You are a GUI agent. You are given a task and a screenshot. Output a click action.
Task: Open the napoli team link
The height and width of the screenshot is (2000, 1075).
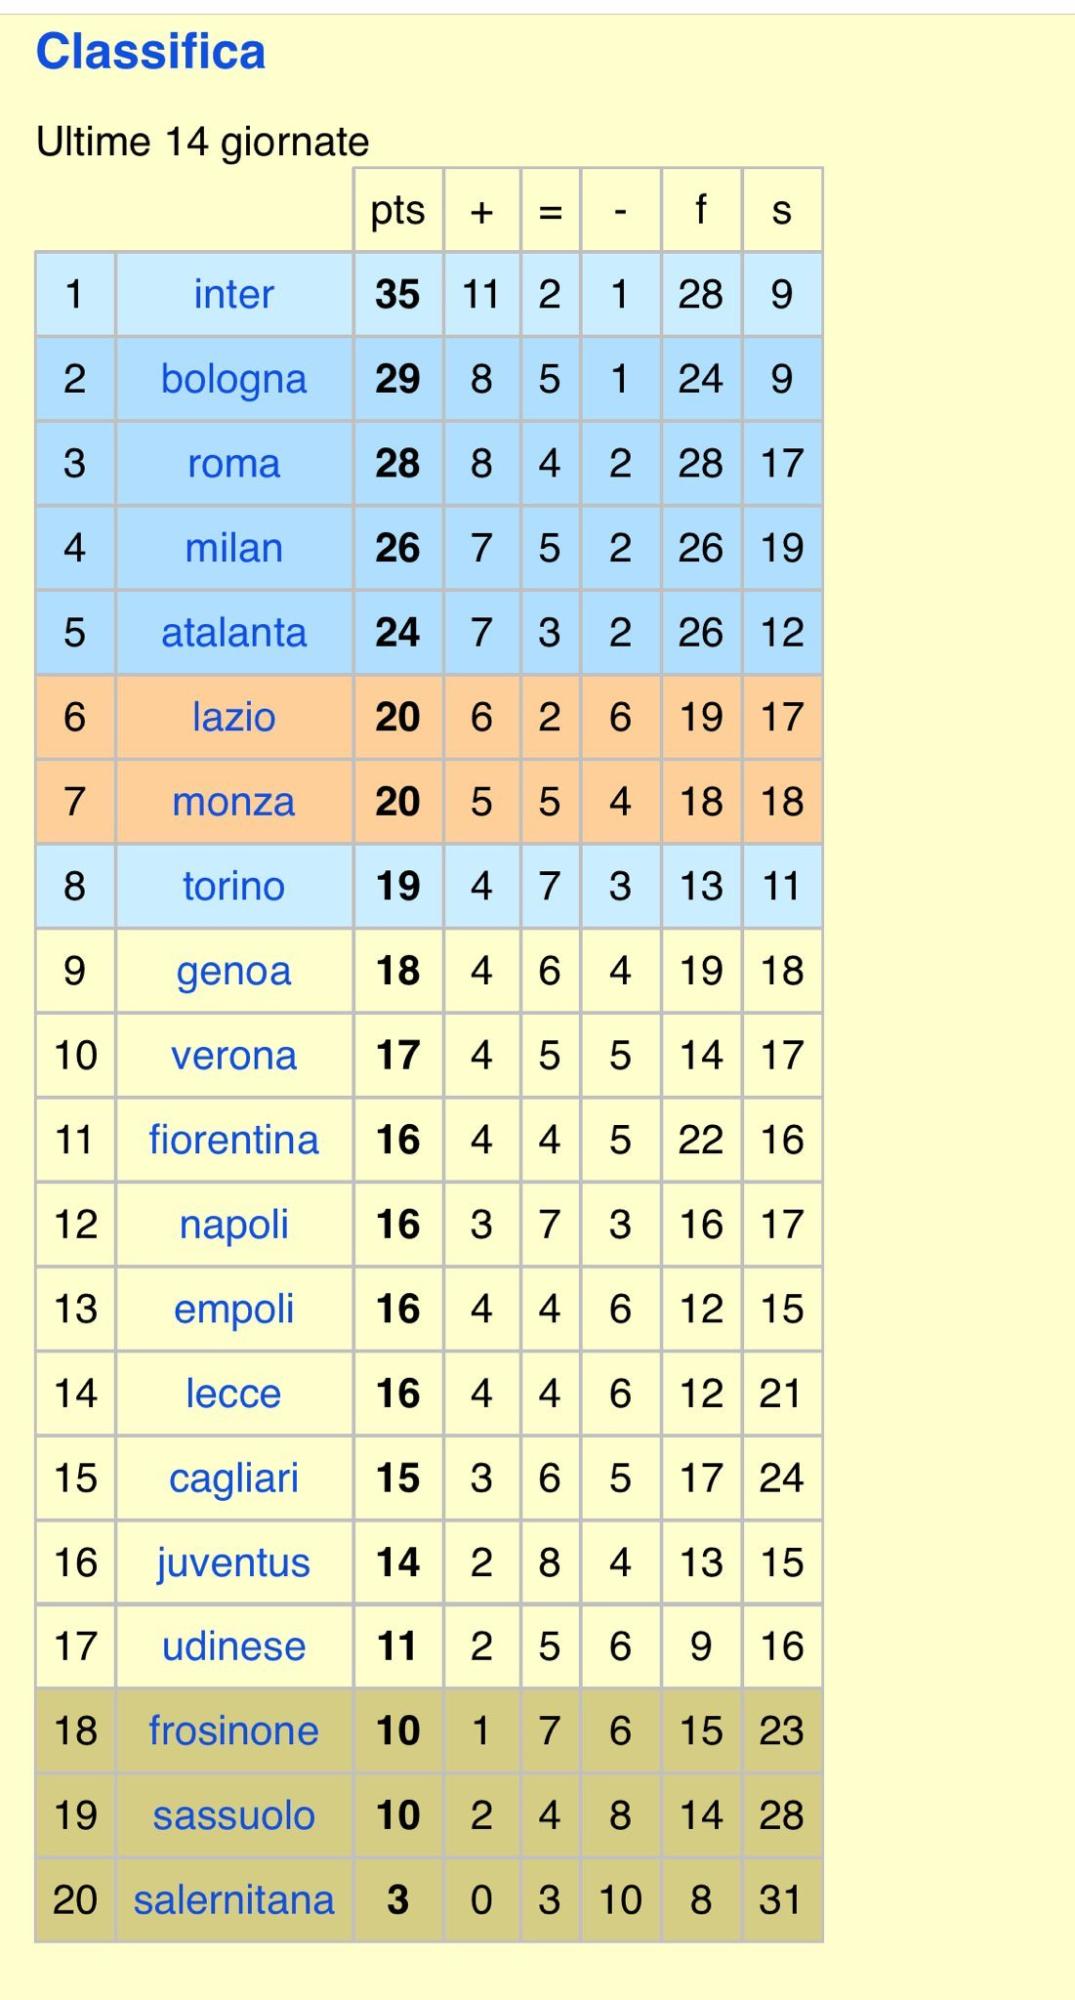pyautogui.click(x=233, y=1224)
